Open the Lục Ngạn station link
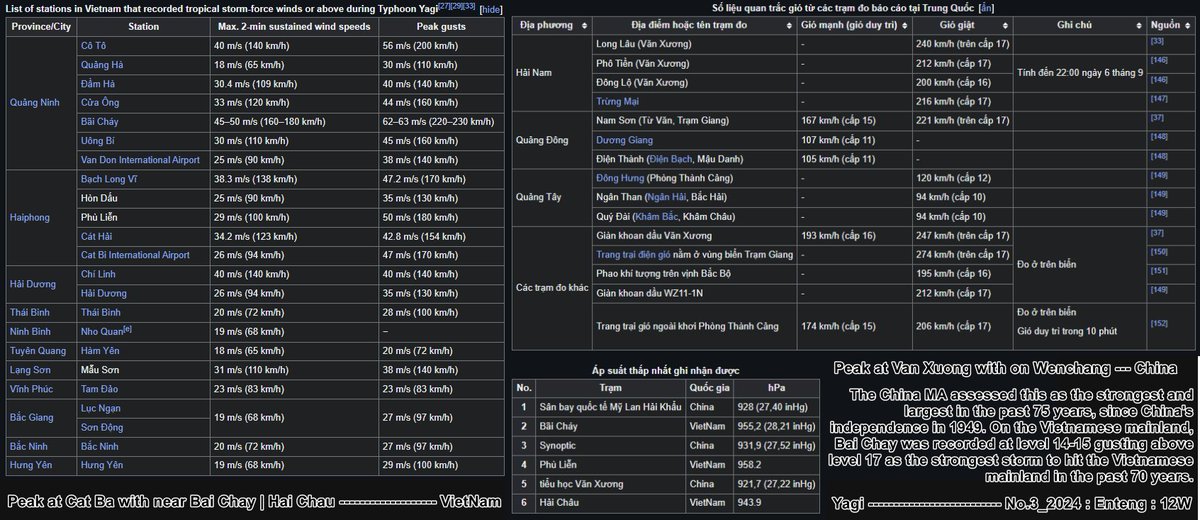Image resolution: width=1200 pixels, height=520 pixels. coord(102,408)
